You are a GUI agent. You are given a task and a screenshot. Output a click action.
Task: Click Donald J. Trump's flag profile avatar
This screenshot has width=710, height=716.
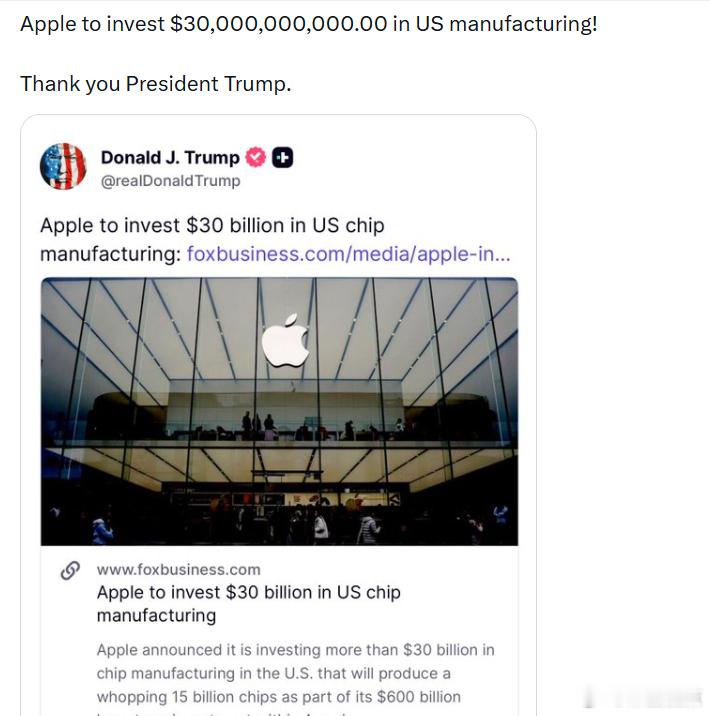click(63, 166)
